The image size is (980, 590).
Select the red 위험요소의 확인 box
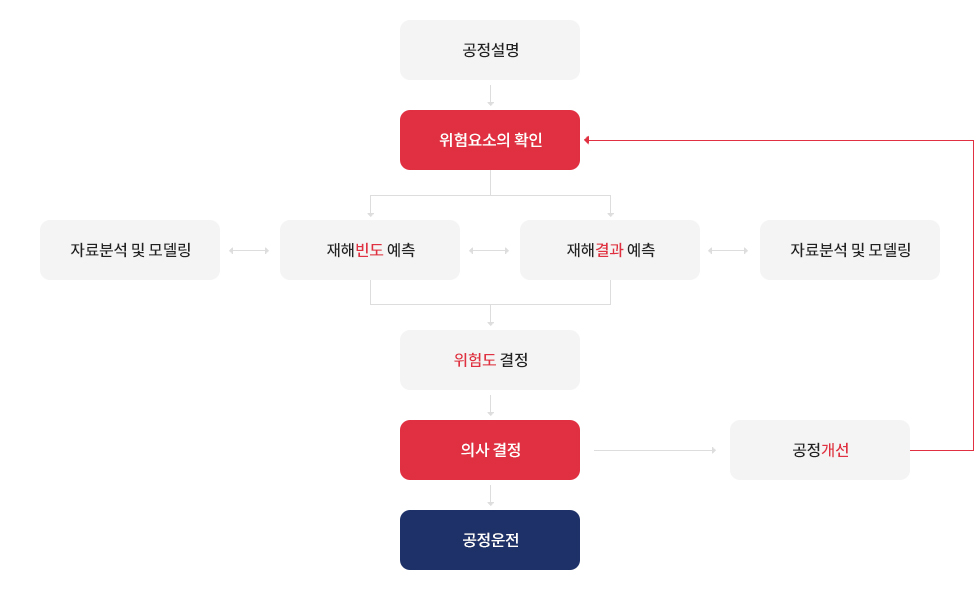pyautogui.click(x=490, y=140)
